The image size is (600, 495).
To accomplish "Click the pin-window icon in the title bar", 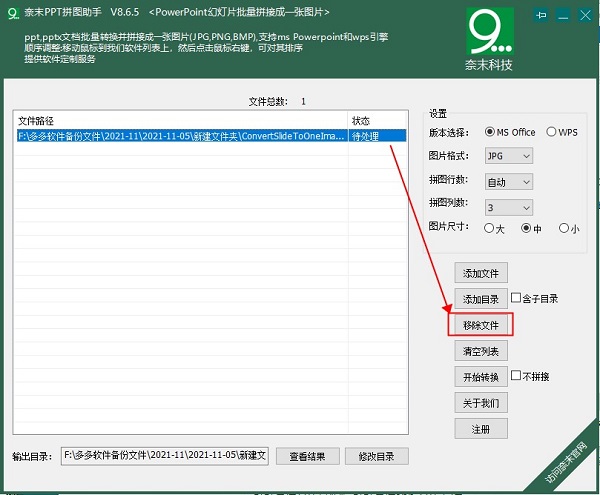I will (541, 15).
